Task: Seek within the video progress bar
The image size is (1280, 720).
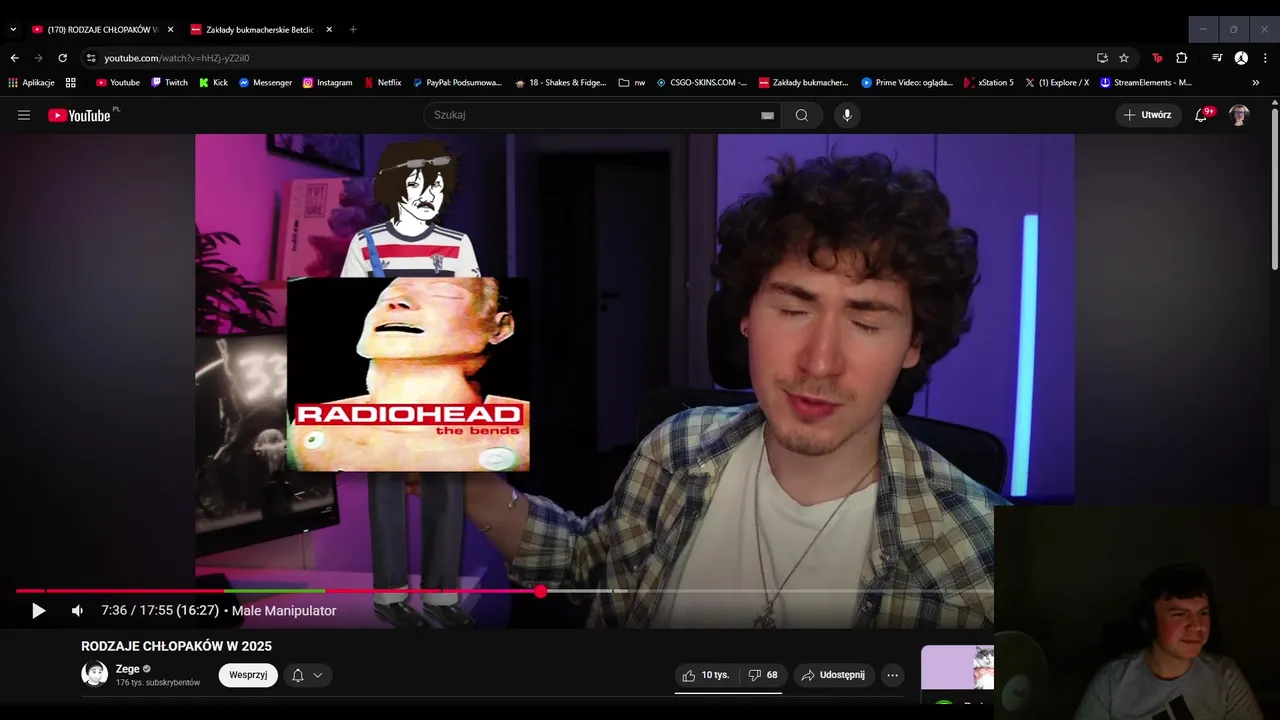Action: 505,591
